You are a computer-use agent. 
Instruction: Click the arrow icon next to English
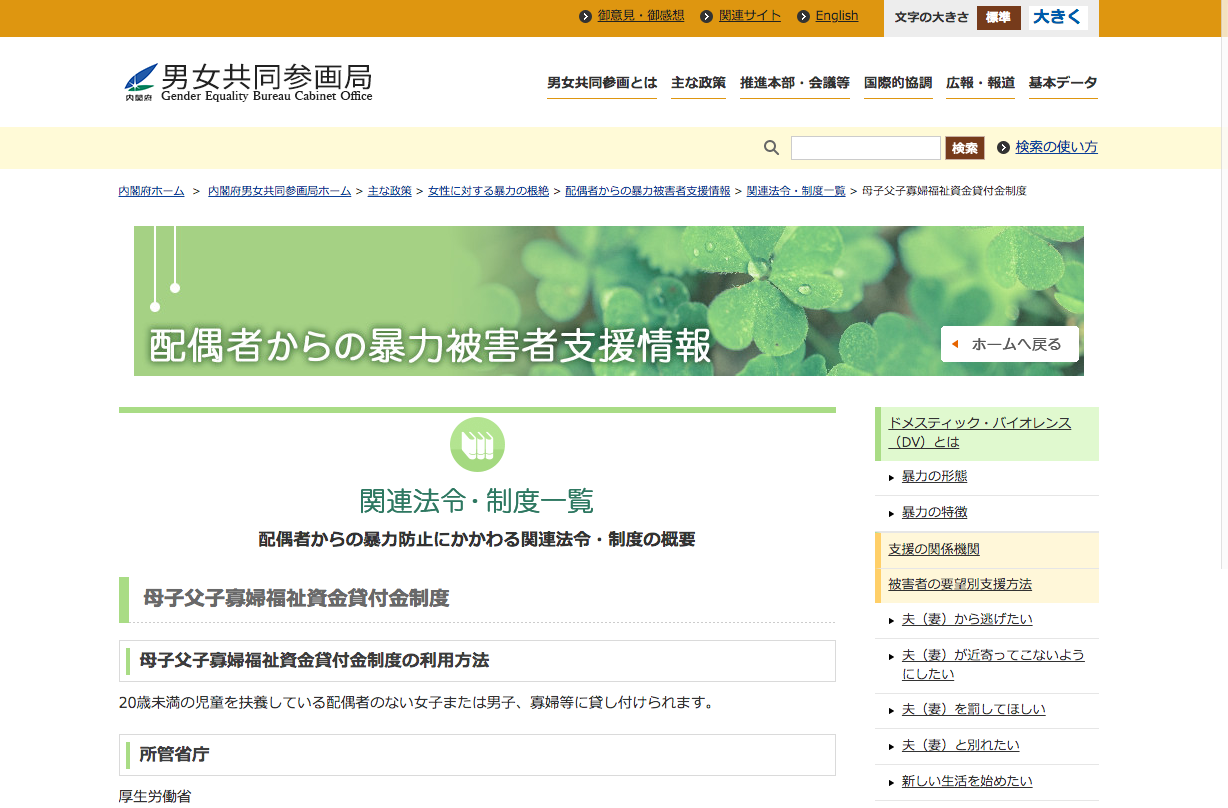[803, 16]
